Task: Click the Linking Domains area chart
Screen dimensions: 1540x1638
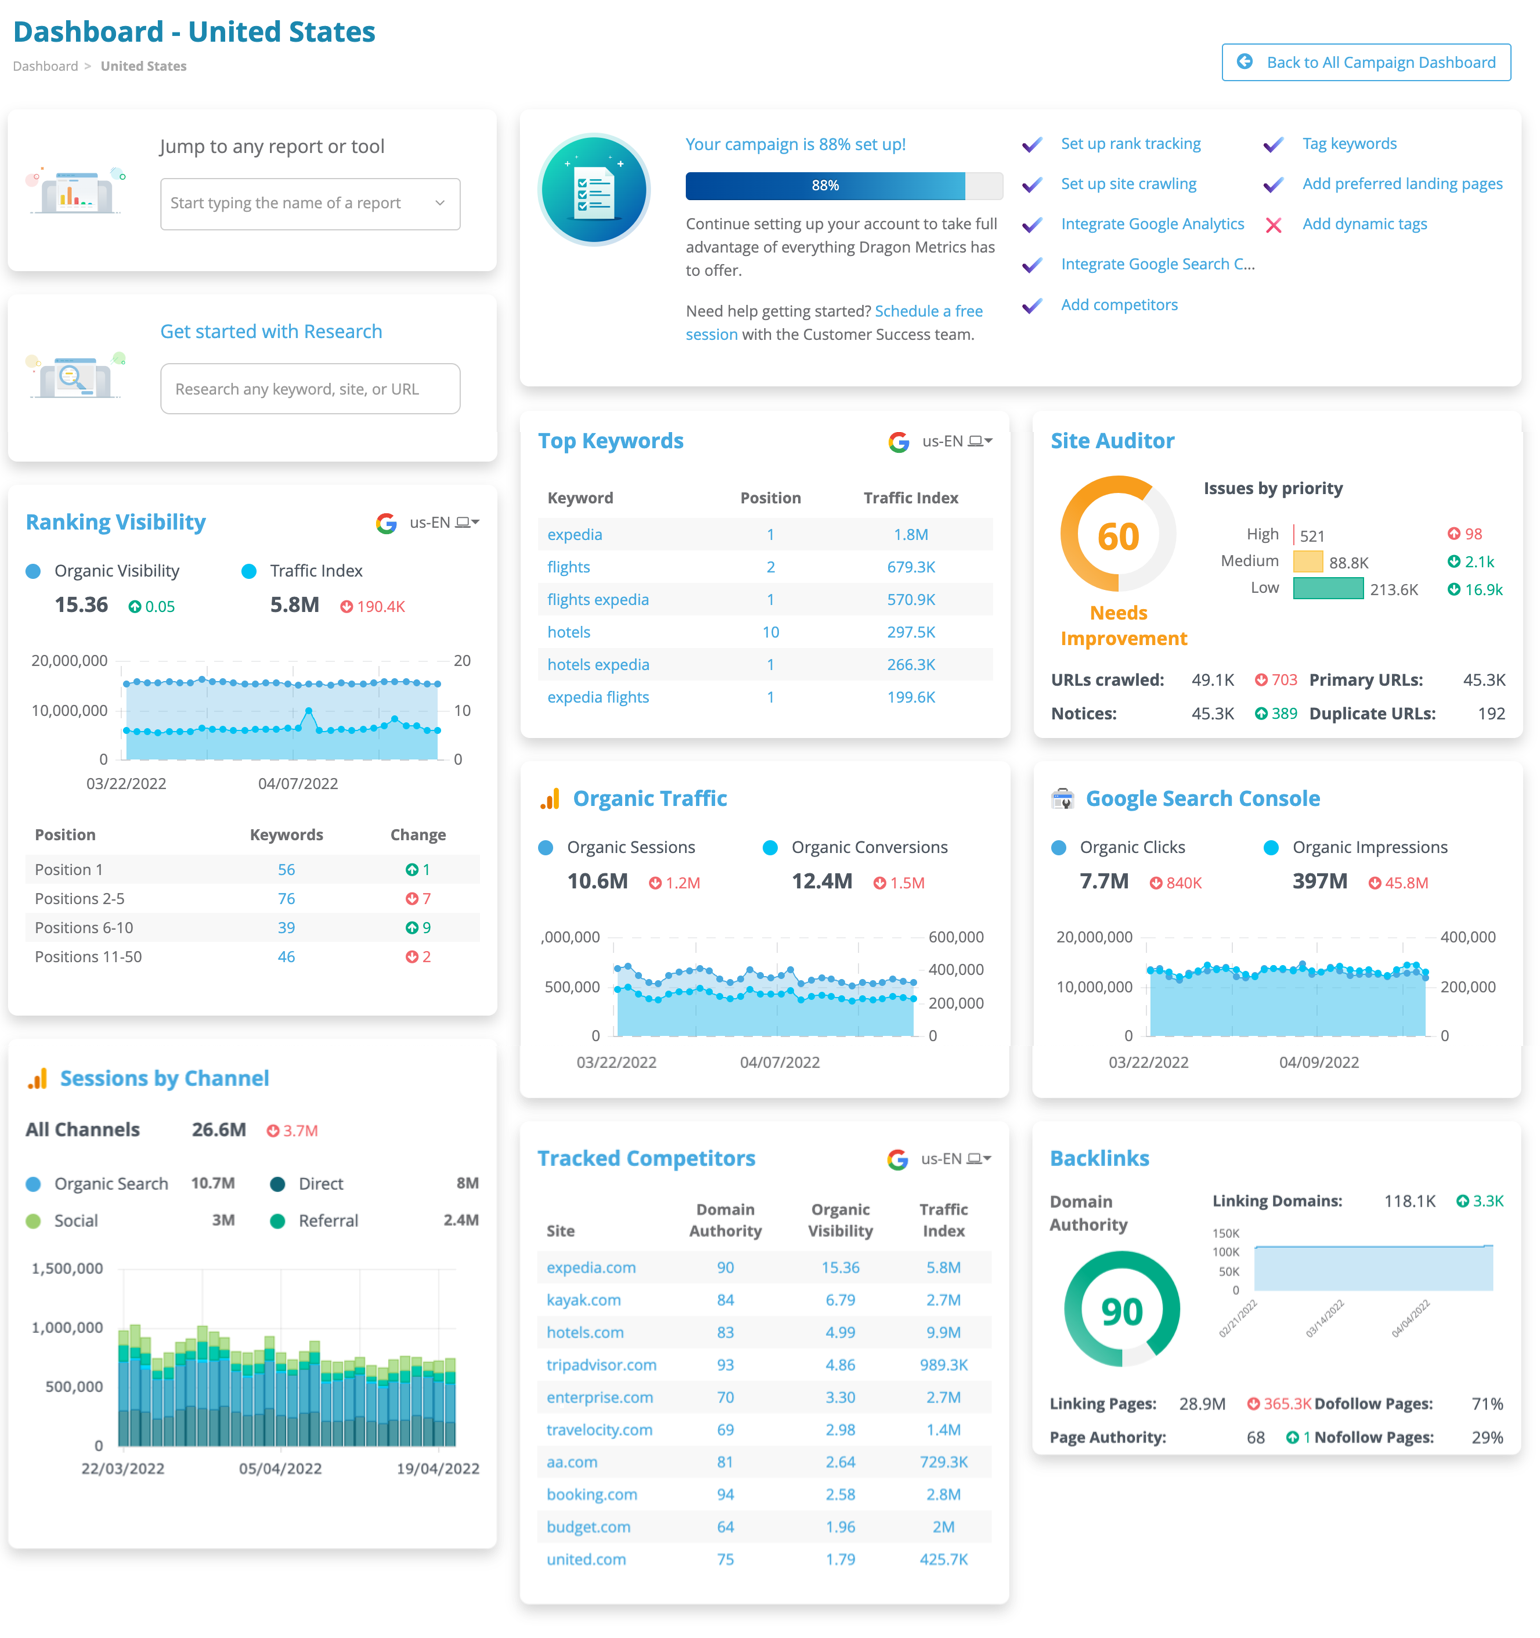Action: pyautogui.click(x=1373, y=1268)
